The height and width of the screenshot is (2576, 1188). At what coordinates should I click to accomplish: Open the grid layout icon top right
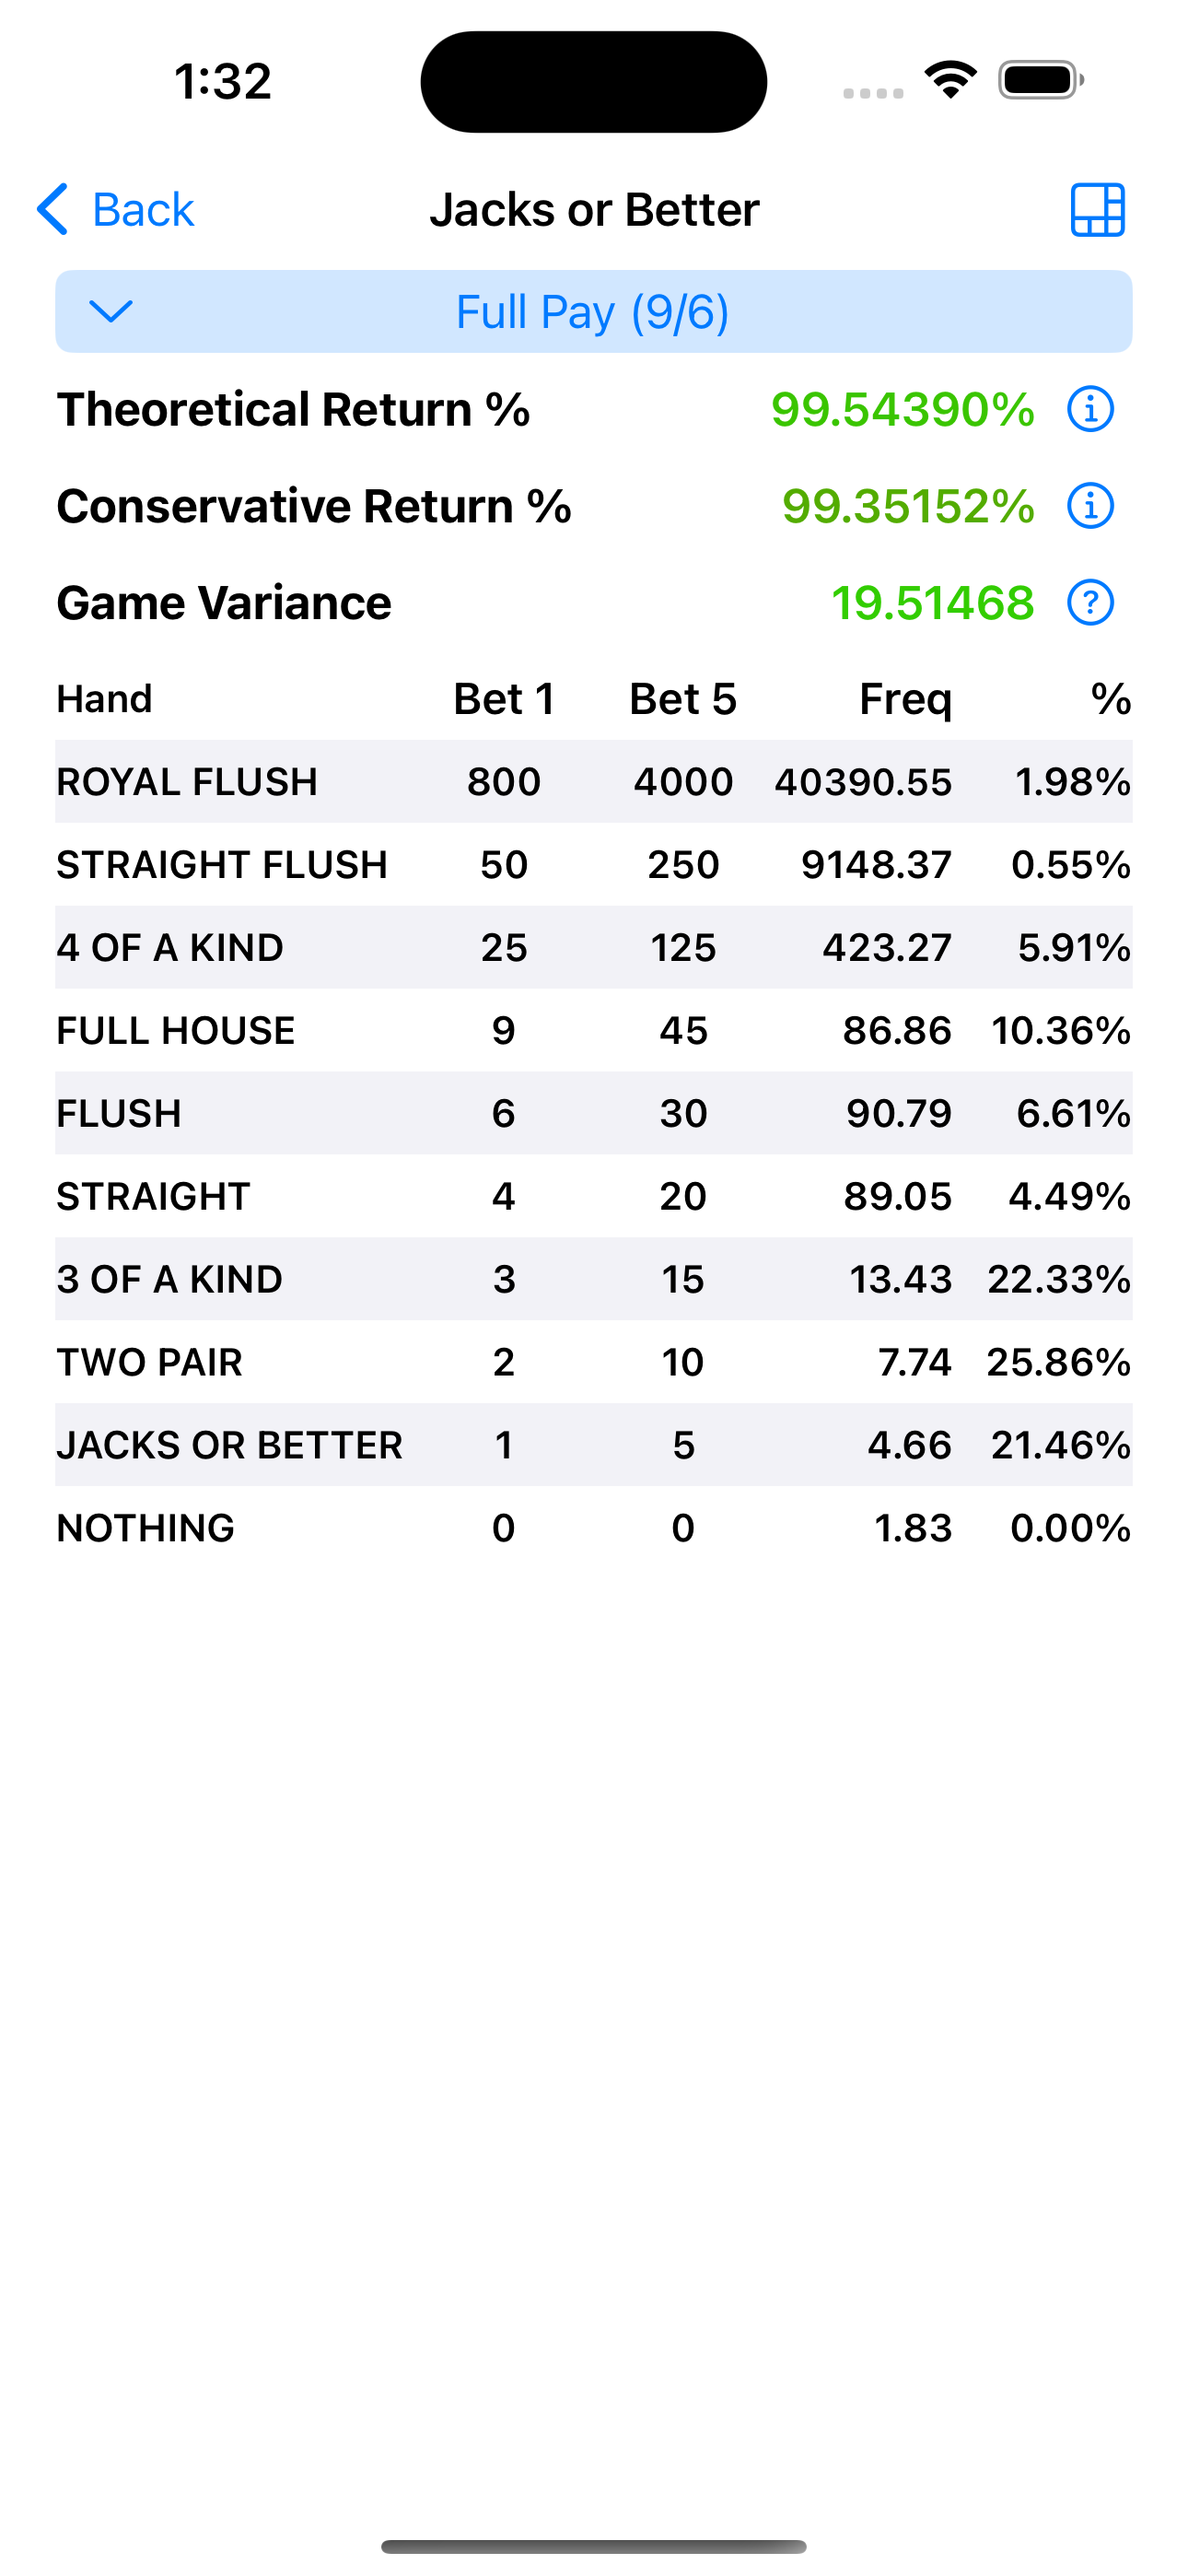click(1097, 210)
